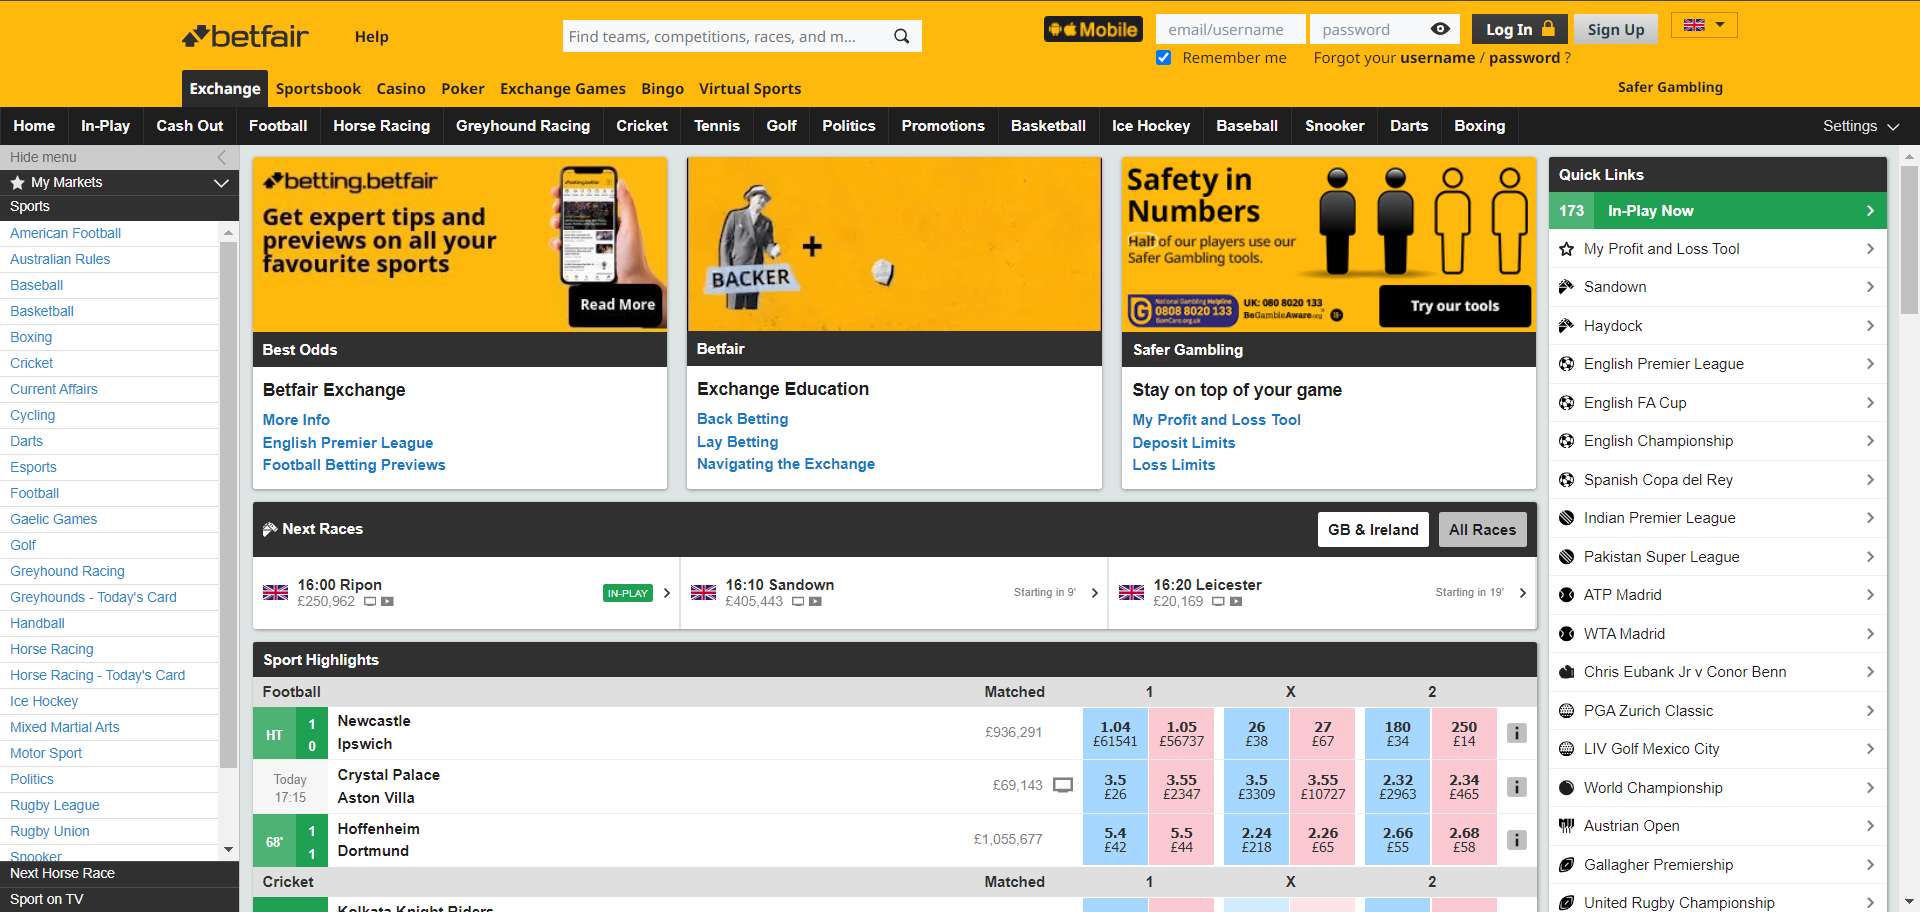
Task: Open the Mobile apps badge
Action: click(1093, 29)
